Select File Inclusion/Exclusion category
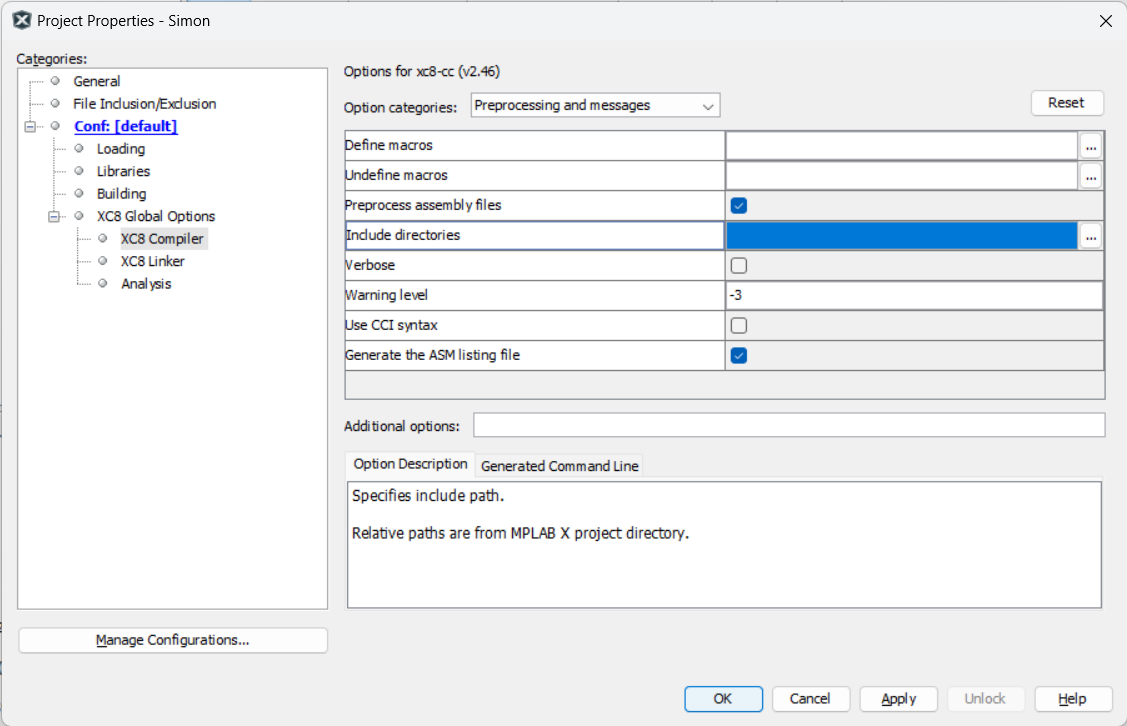The height and width of the screenshot is (726, 1127). [144, 104]
